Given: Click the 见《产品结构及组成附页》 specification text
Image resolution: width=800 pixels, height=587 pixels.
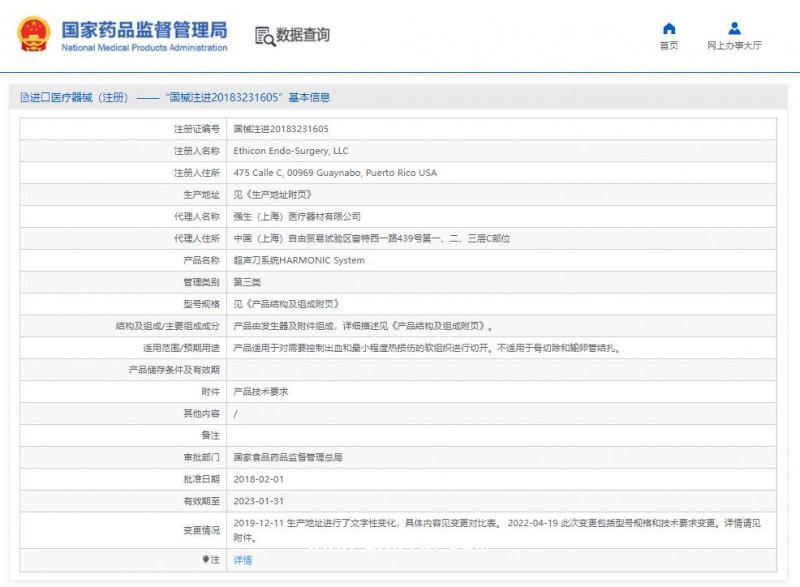Looking at the screenshot, I should (x=289, y=304).
